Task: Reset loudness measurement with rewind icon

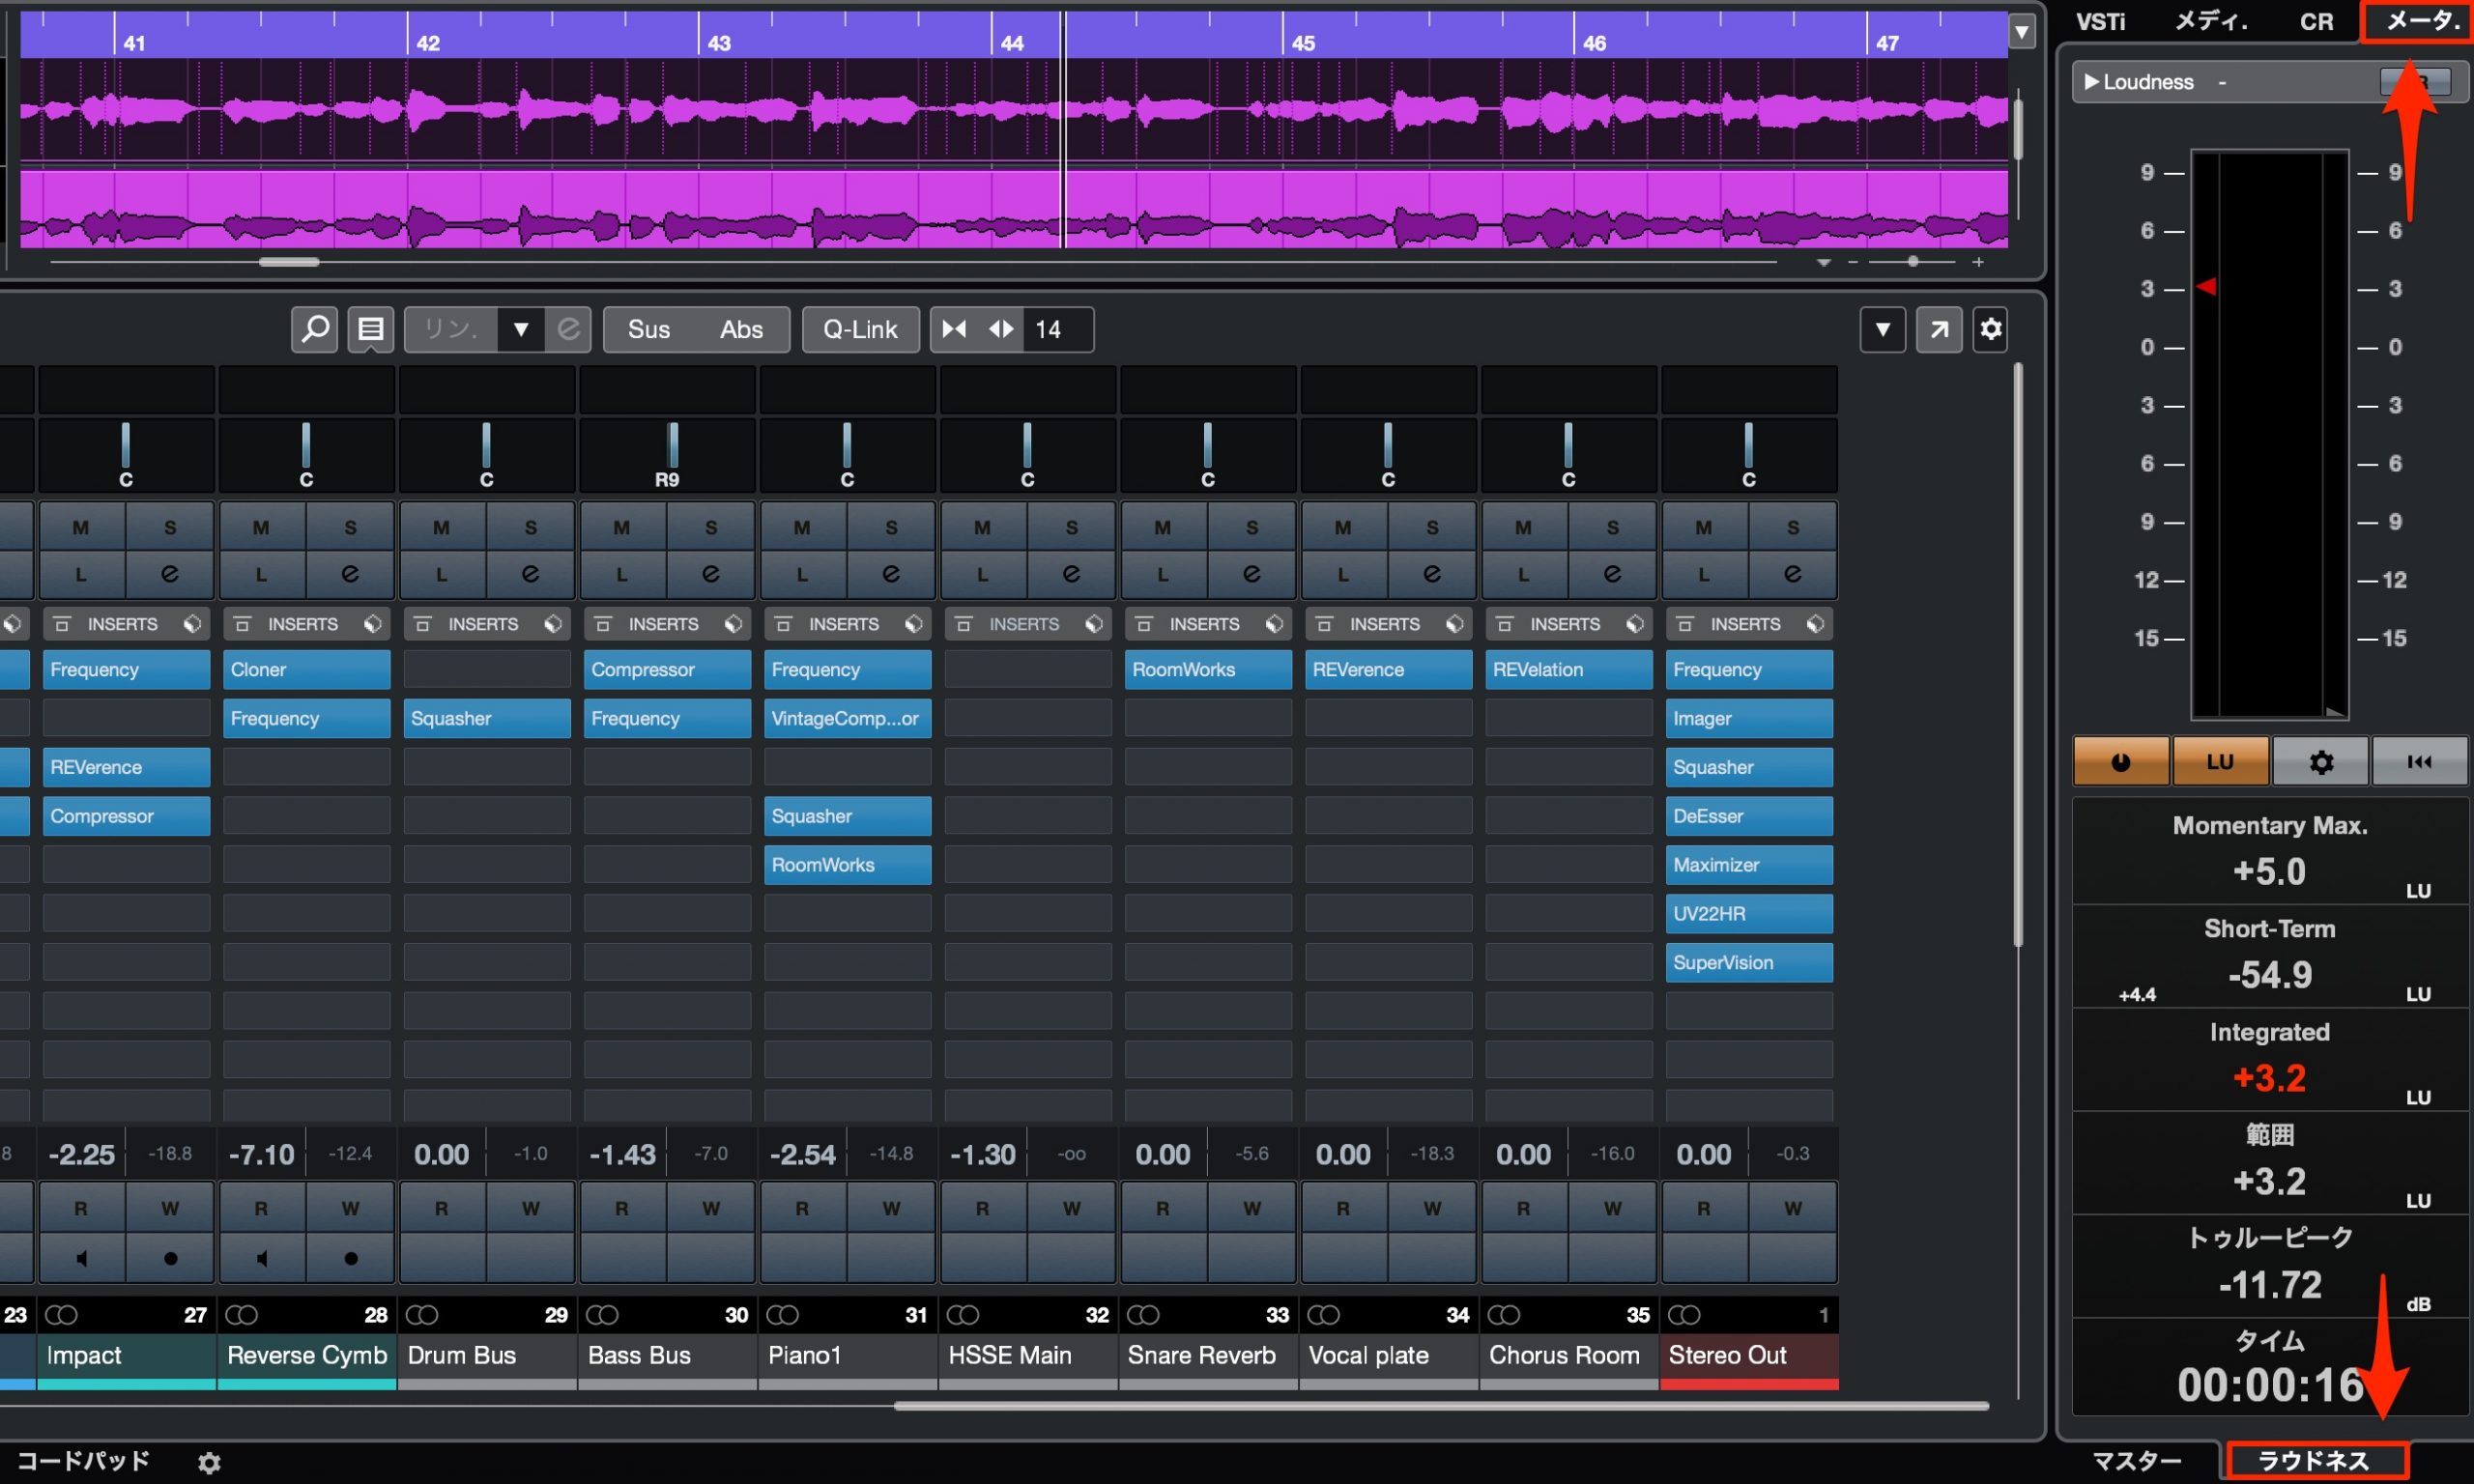Action: [2419, 762]
